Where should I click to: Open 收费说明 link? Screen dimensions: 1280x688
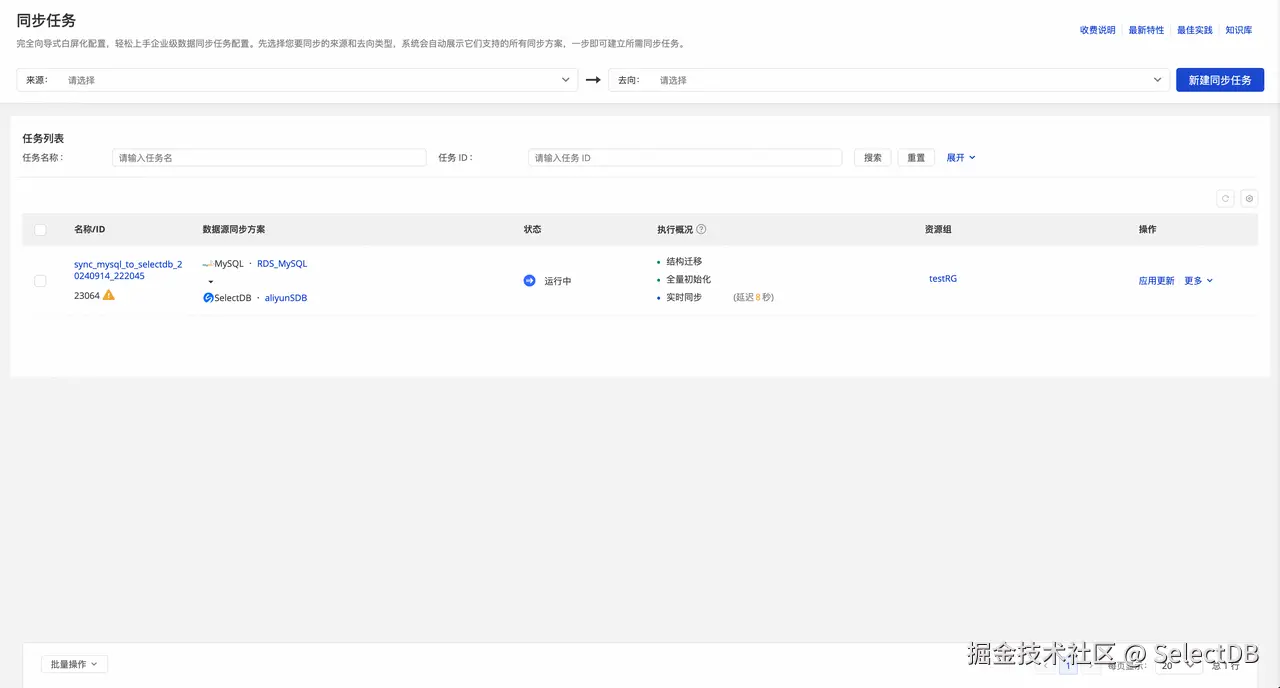click(1097, 30)
